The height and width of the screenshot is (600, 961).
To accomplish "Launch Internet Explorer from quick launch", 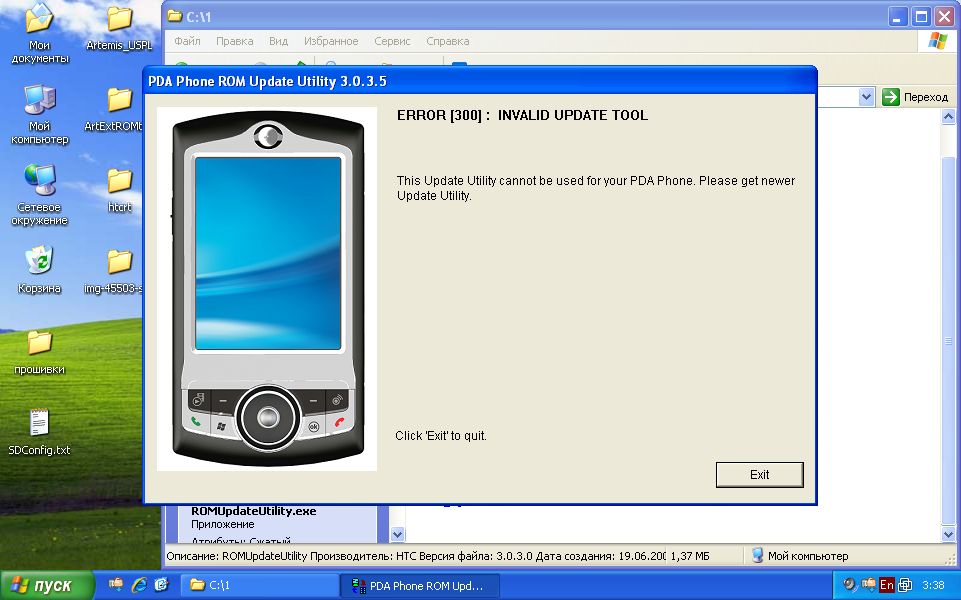I will coord(139,585).
